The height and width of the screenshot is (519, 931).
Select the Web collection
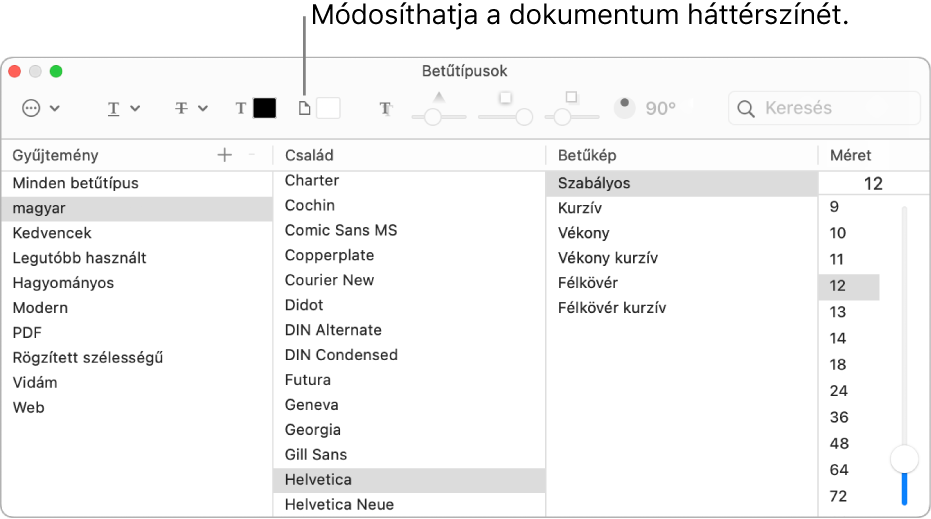[x=137, y=407]
